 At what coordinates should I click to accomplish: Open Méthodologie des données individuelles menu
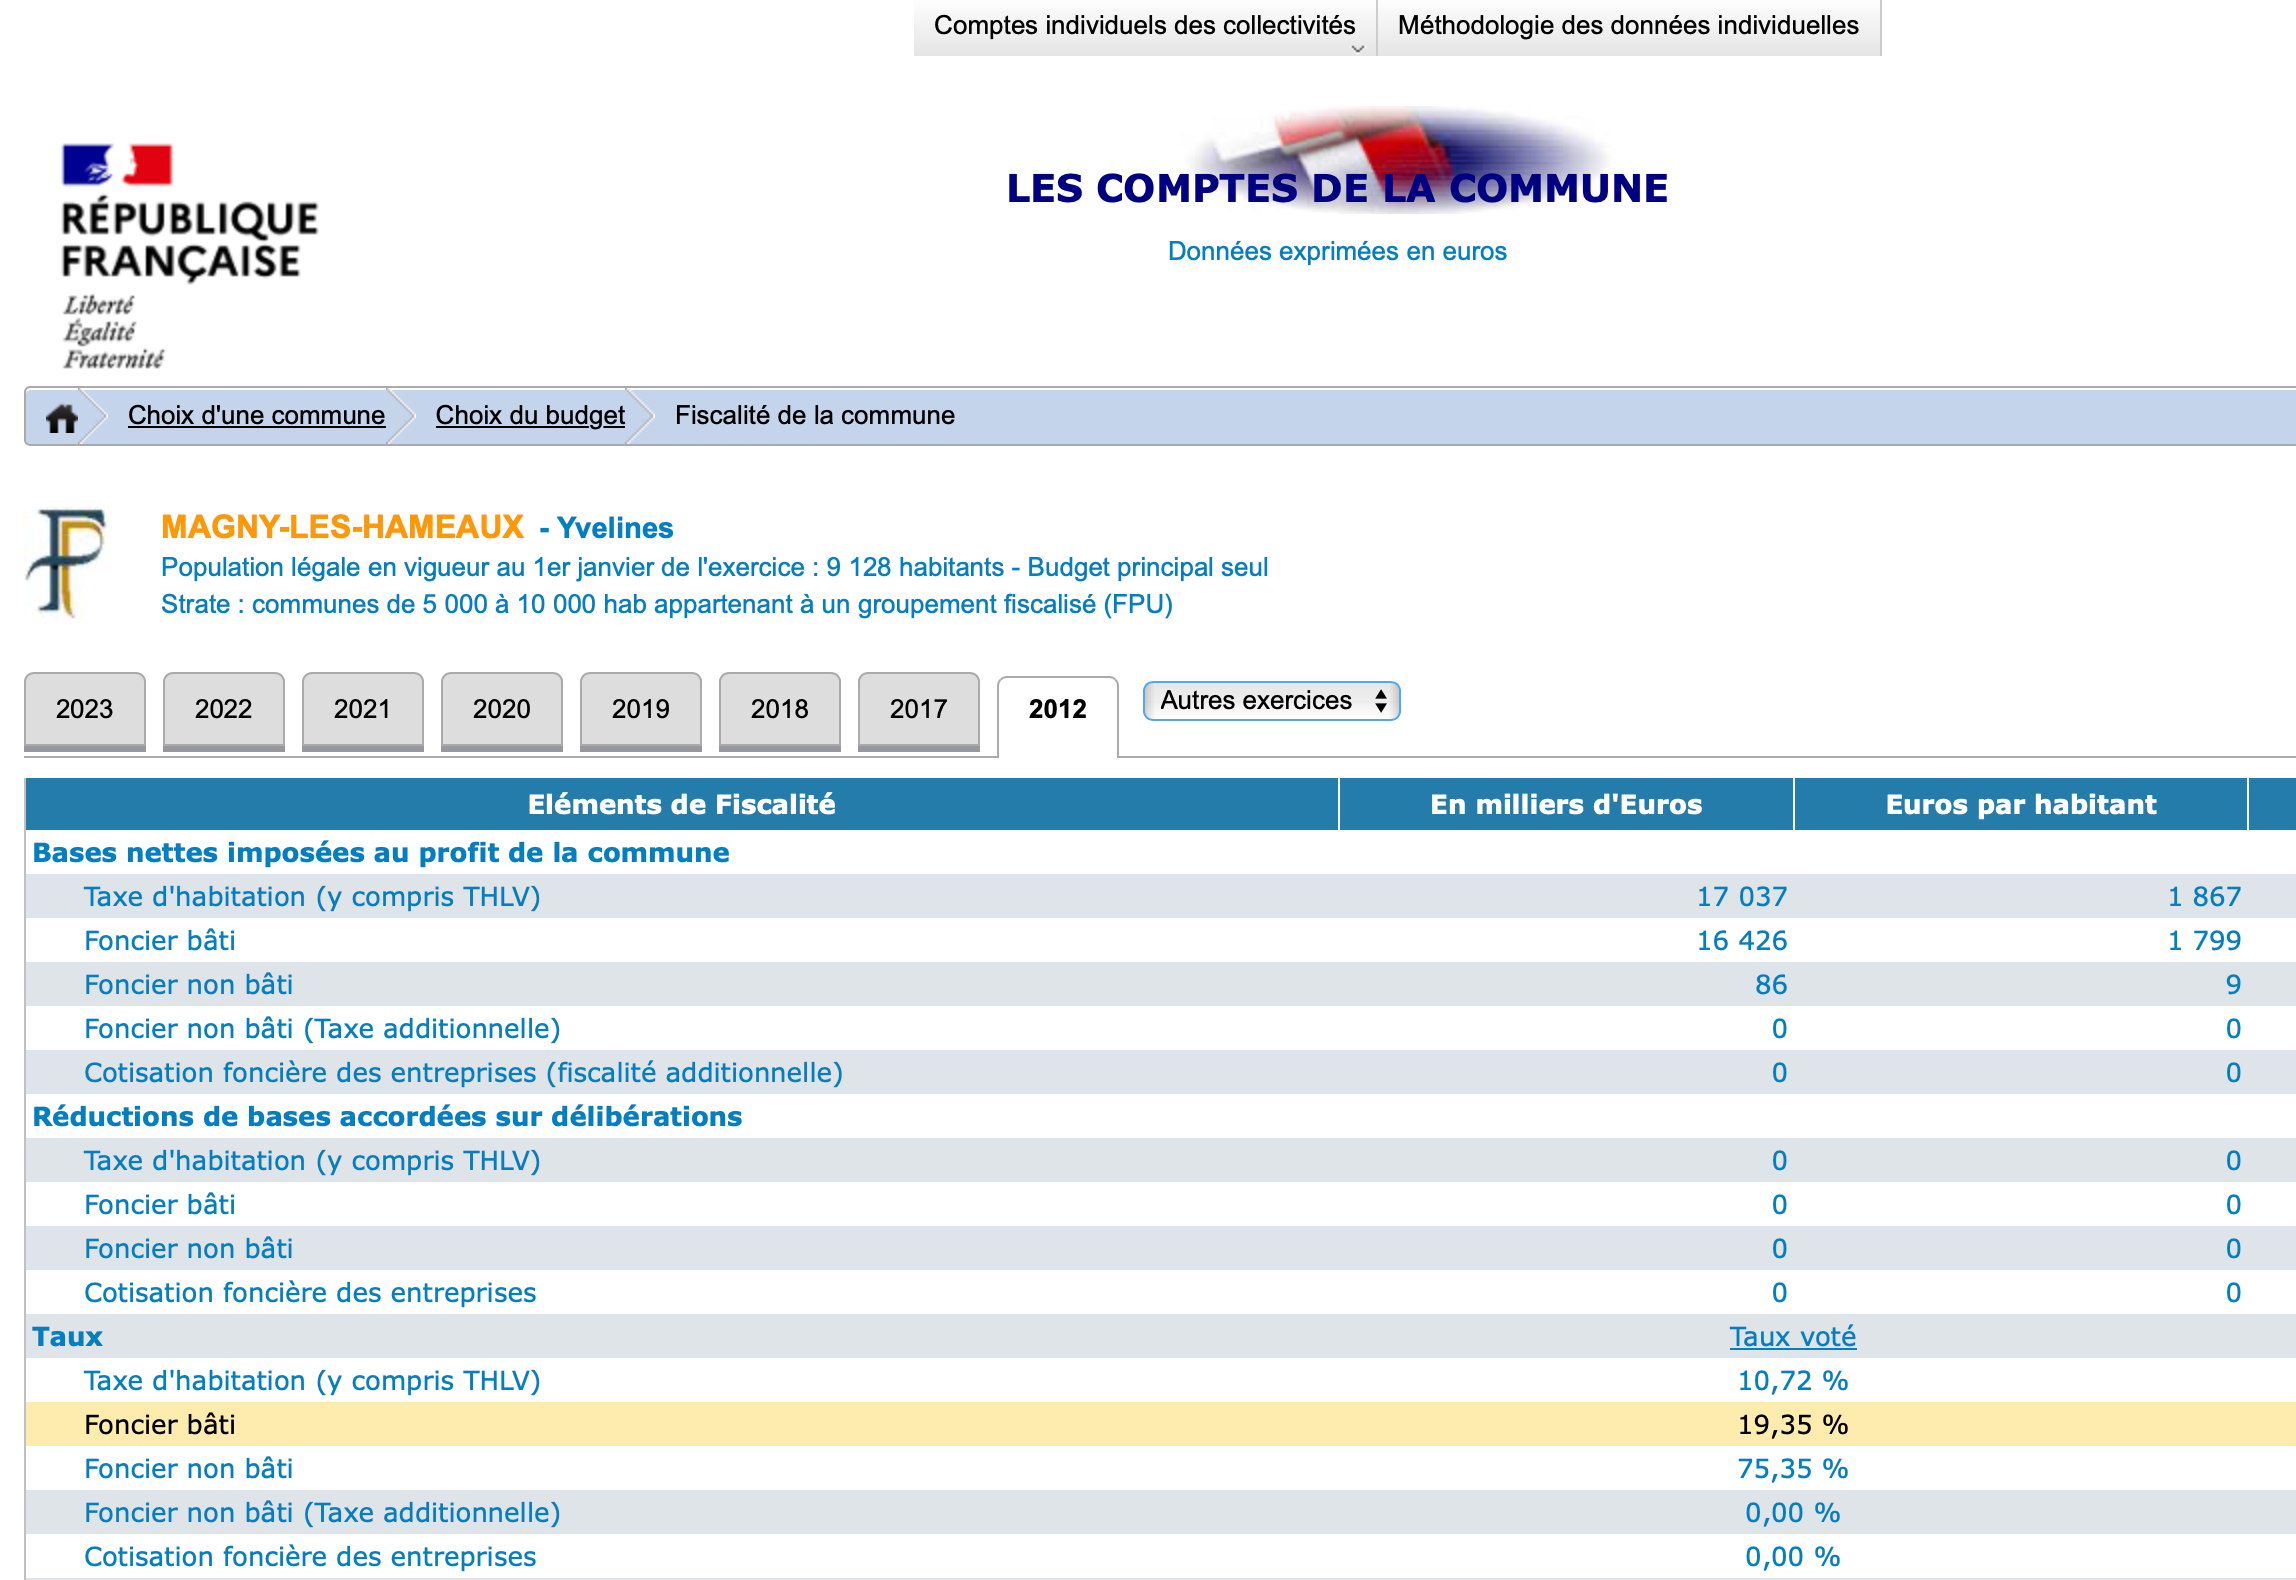pyautogui.click(x=1627, y=26)
